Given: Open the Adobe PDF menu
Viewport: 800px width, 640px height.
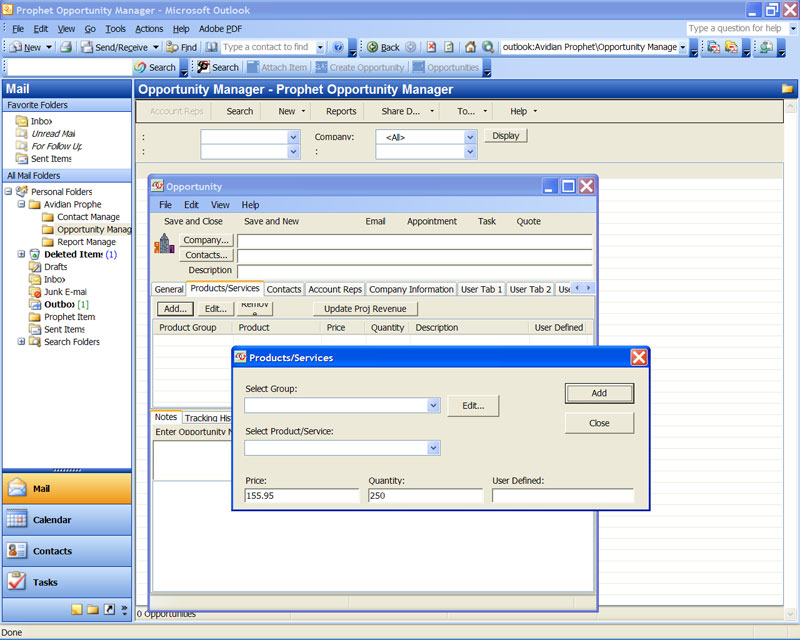Looking at the screenshot, I should (220, 29).
